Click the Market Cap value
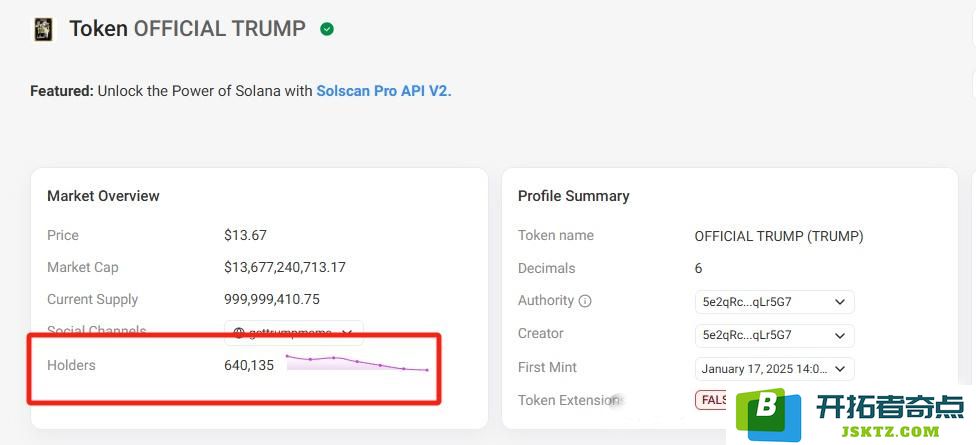This screenshot has height=445, width=976. point(285,268)
